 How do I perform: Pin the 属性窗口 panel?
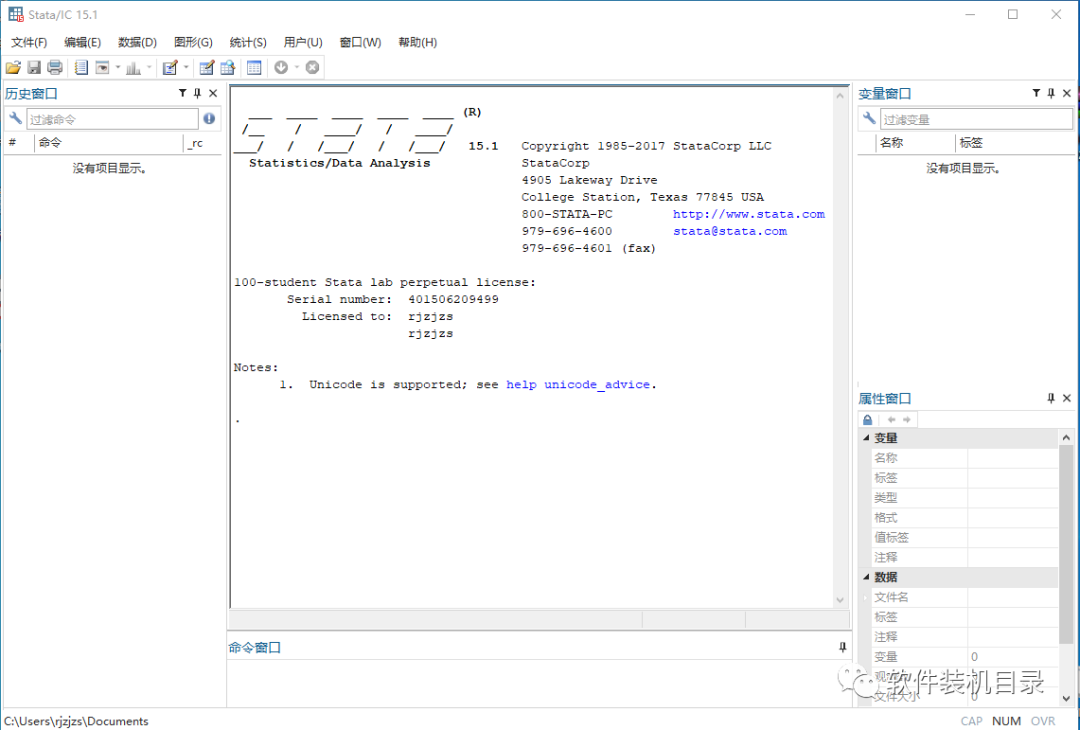1051,398
